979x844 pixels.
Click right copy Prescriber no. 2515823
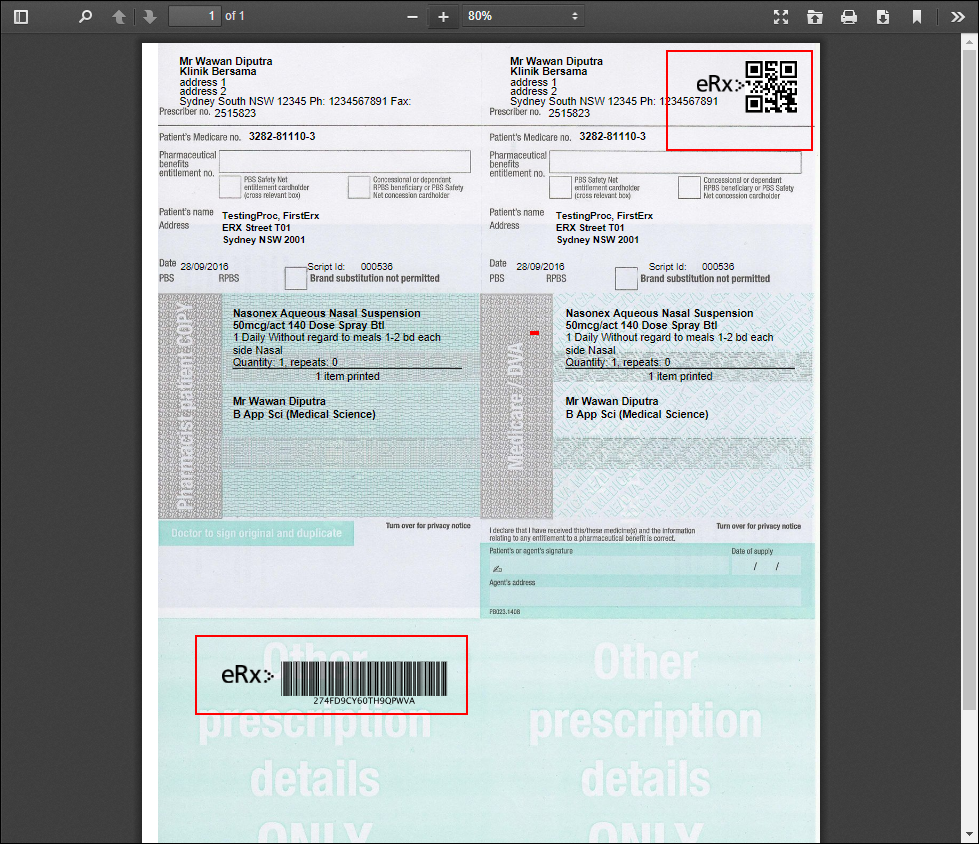(569, 113)
